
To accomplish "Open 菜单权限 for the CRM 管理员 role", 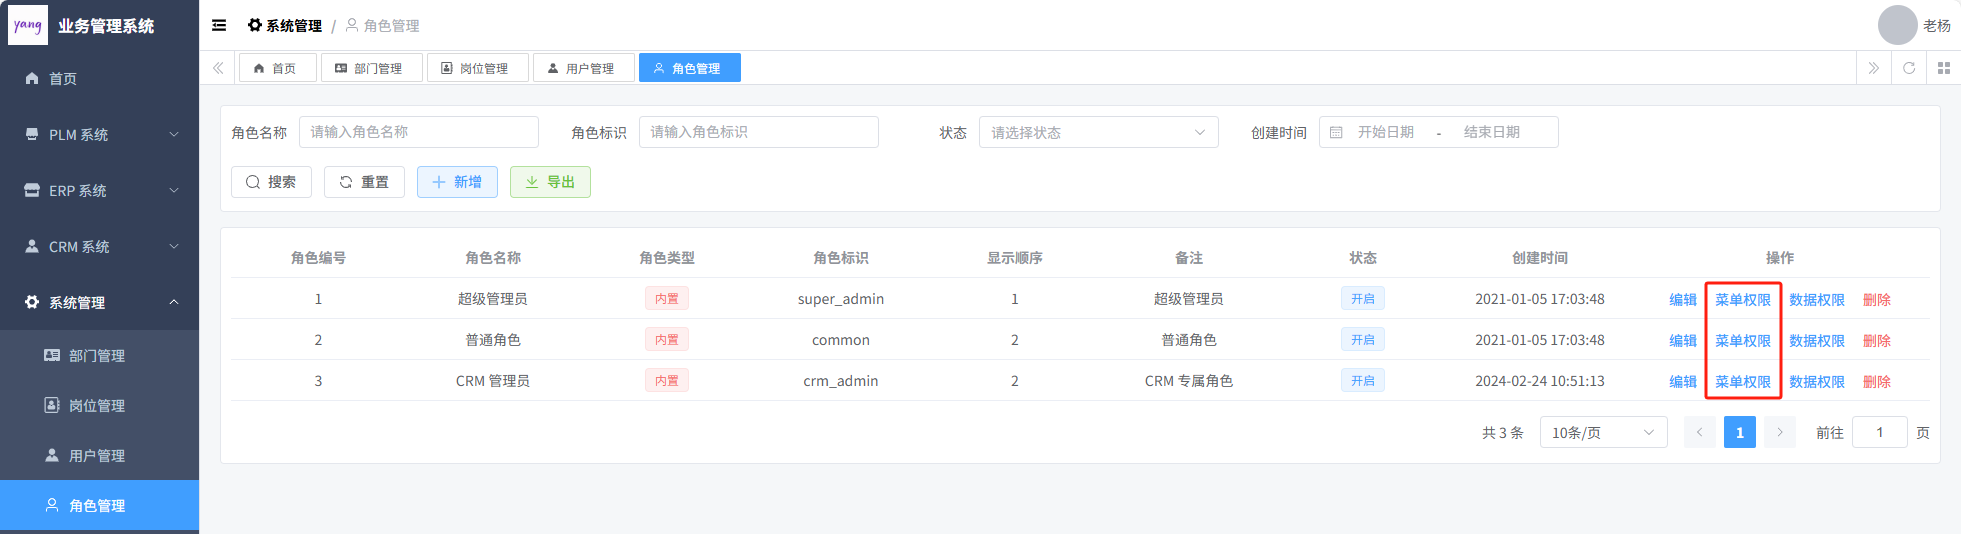I will point(1742,381).
